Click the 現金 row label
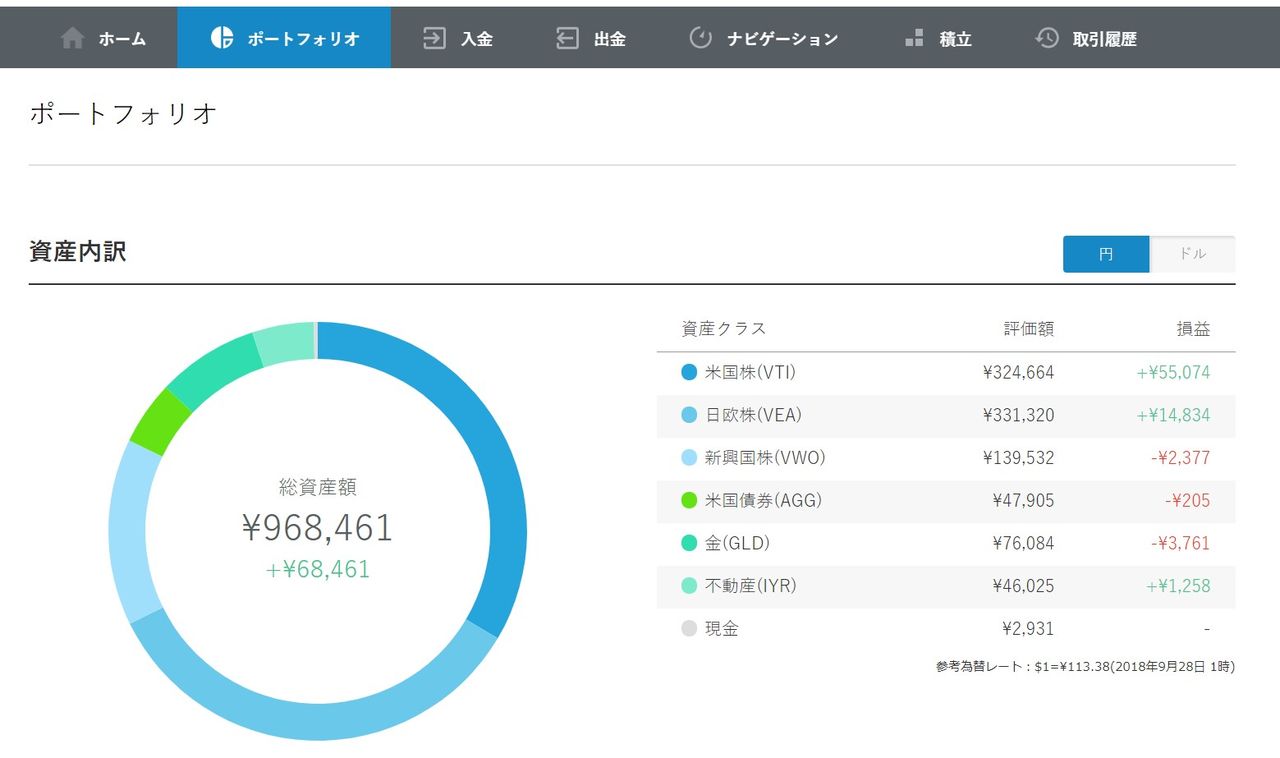1280x758 pixels. (x=722, y=629)
